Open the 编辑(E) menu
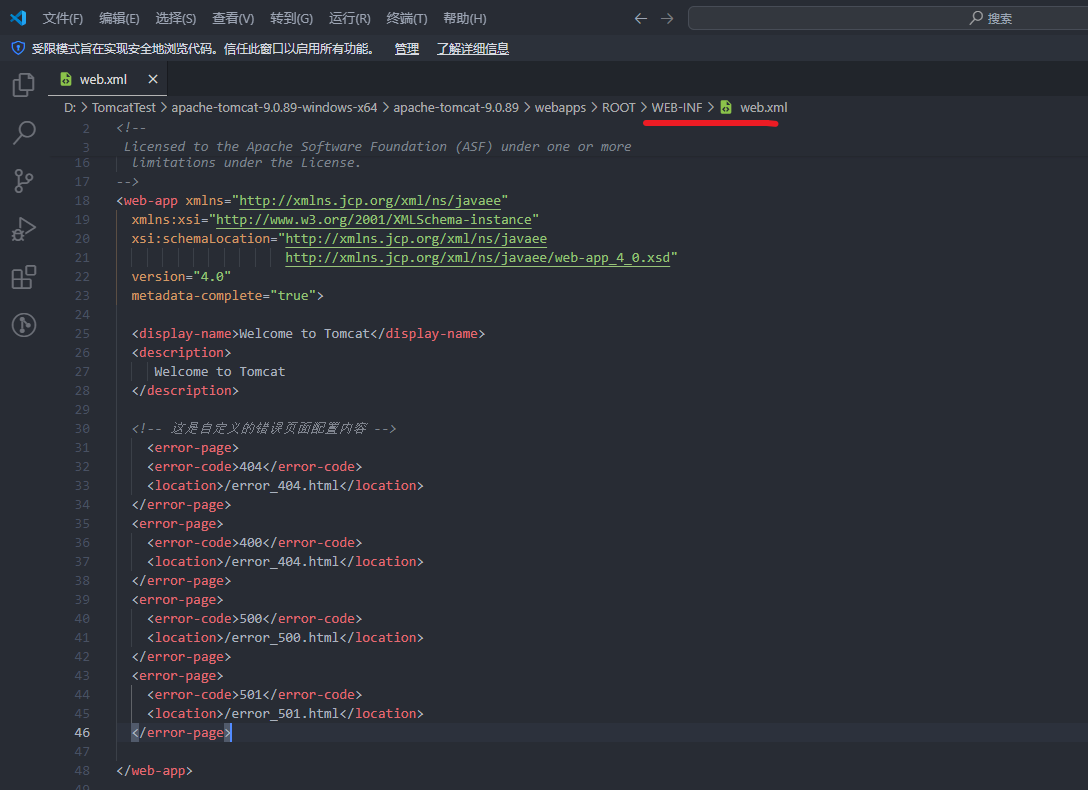1088x790 pixels. point(119,19)
